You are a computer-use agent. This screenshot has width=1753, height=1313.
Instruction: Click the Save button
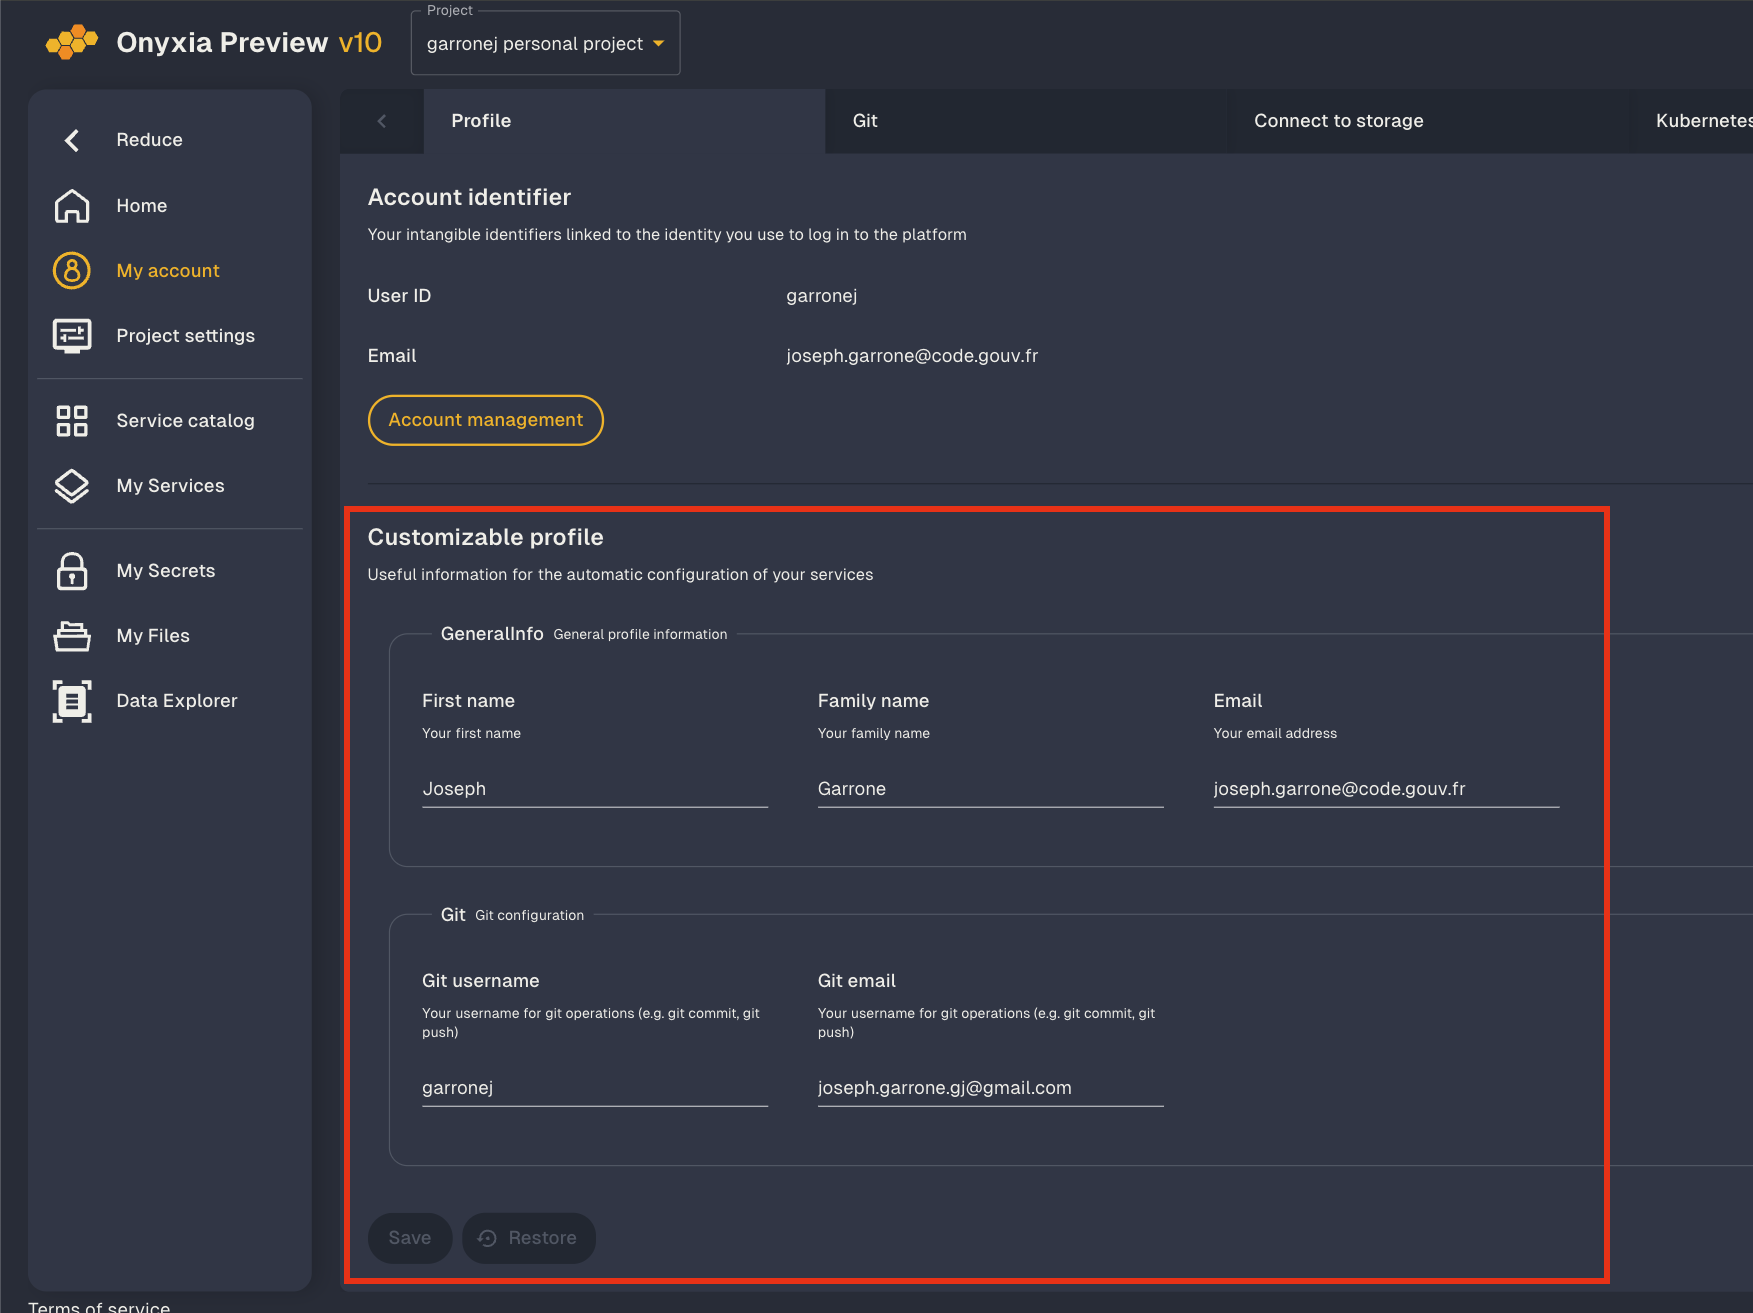(x=409, y=1238)
